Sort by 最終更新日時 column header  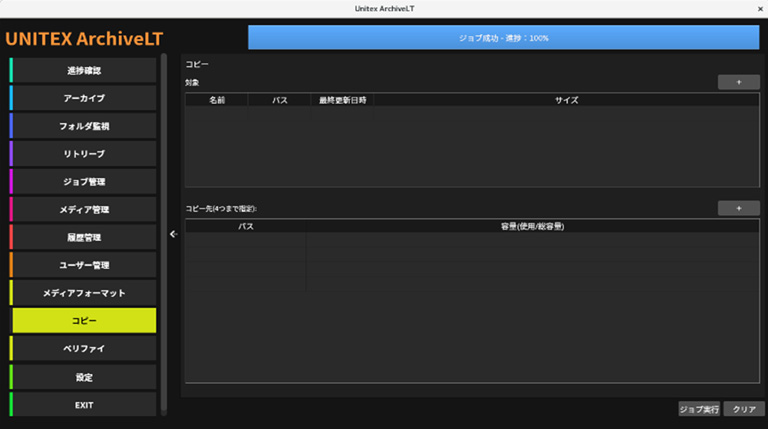tap(342, 100)
